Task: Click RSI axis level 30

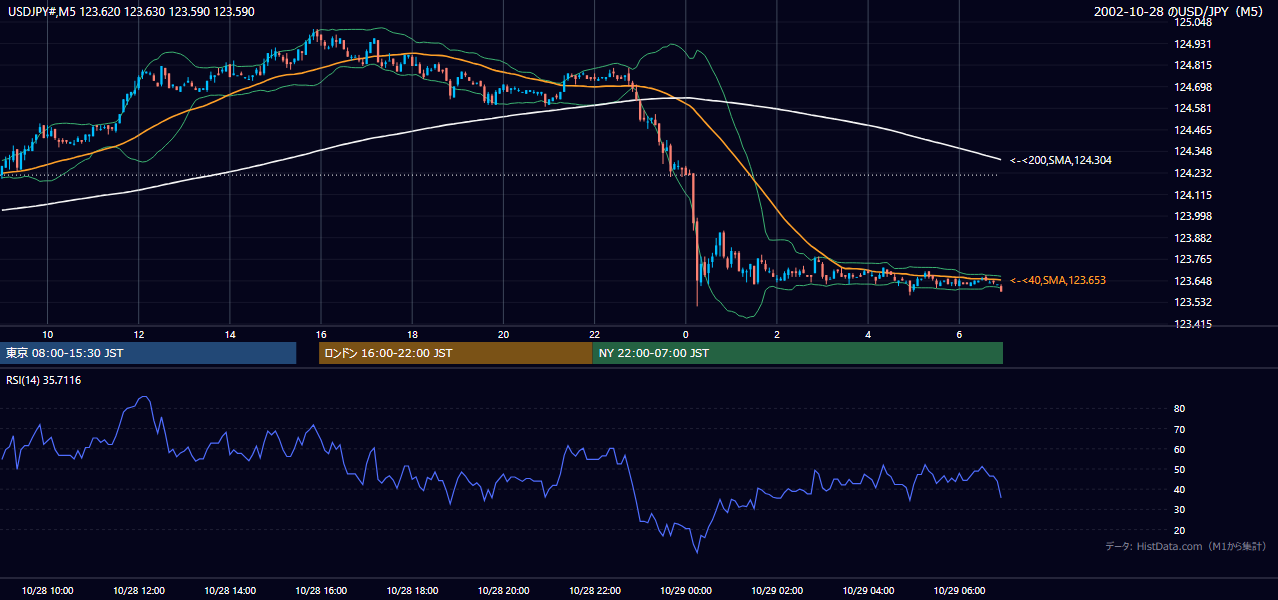Action: 1180,510
